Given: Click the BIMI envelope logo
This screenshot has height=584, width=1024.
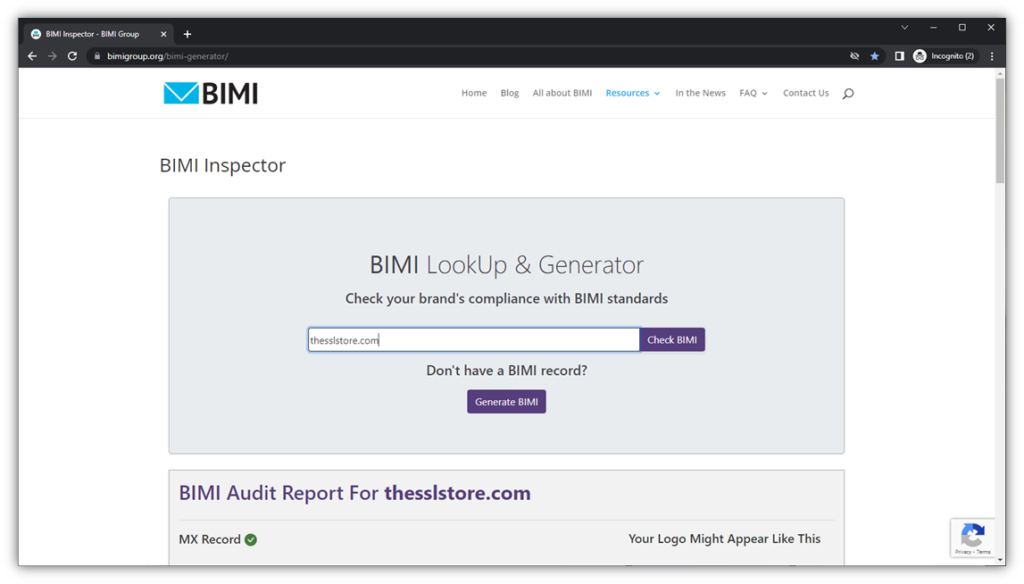Looking at the screenshot, I should [210, 93].
